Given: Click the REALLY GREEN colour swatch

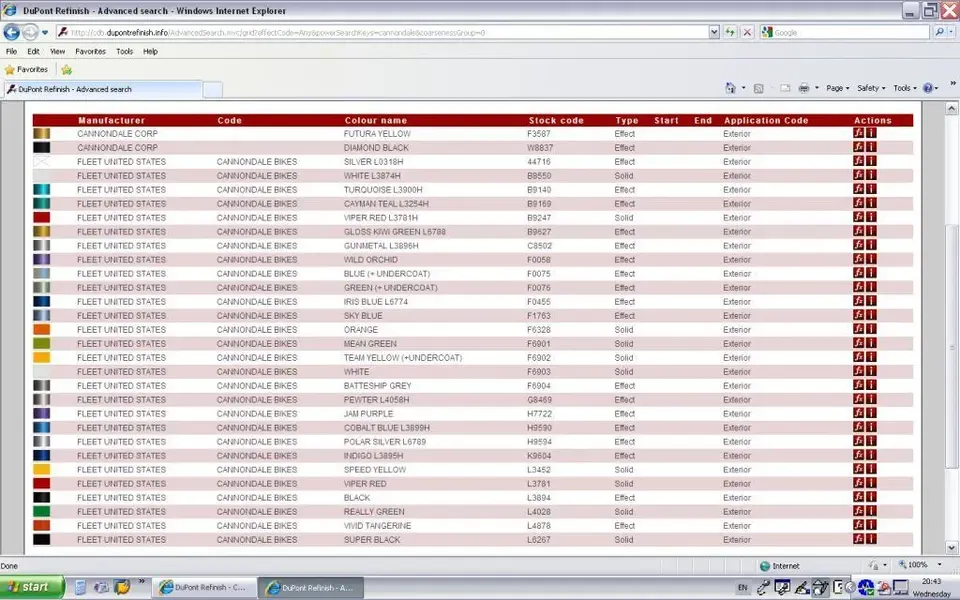Looking at the screenshot, I should coord(42,511).
